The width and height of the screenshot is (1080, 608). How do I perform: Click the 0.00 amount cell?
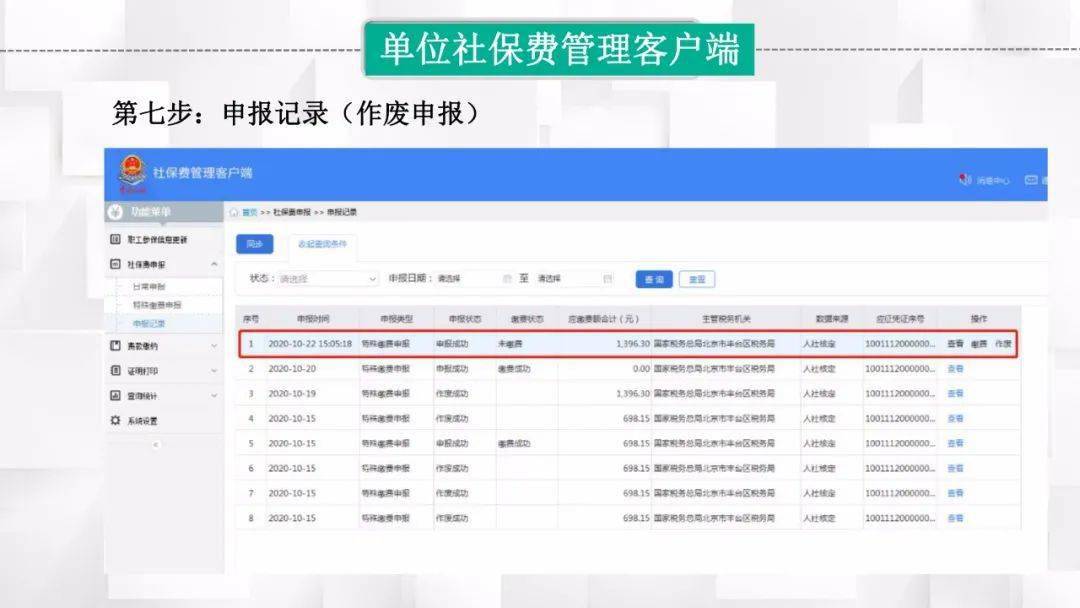click(641, 368)
